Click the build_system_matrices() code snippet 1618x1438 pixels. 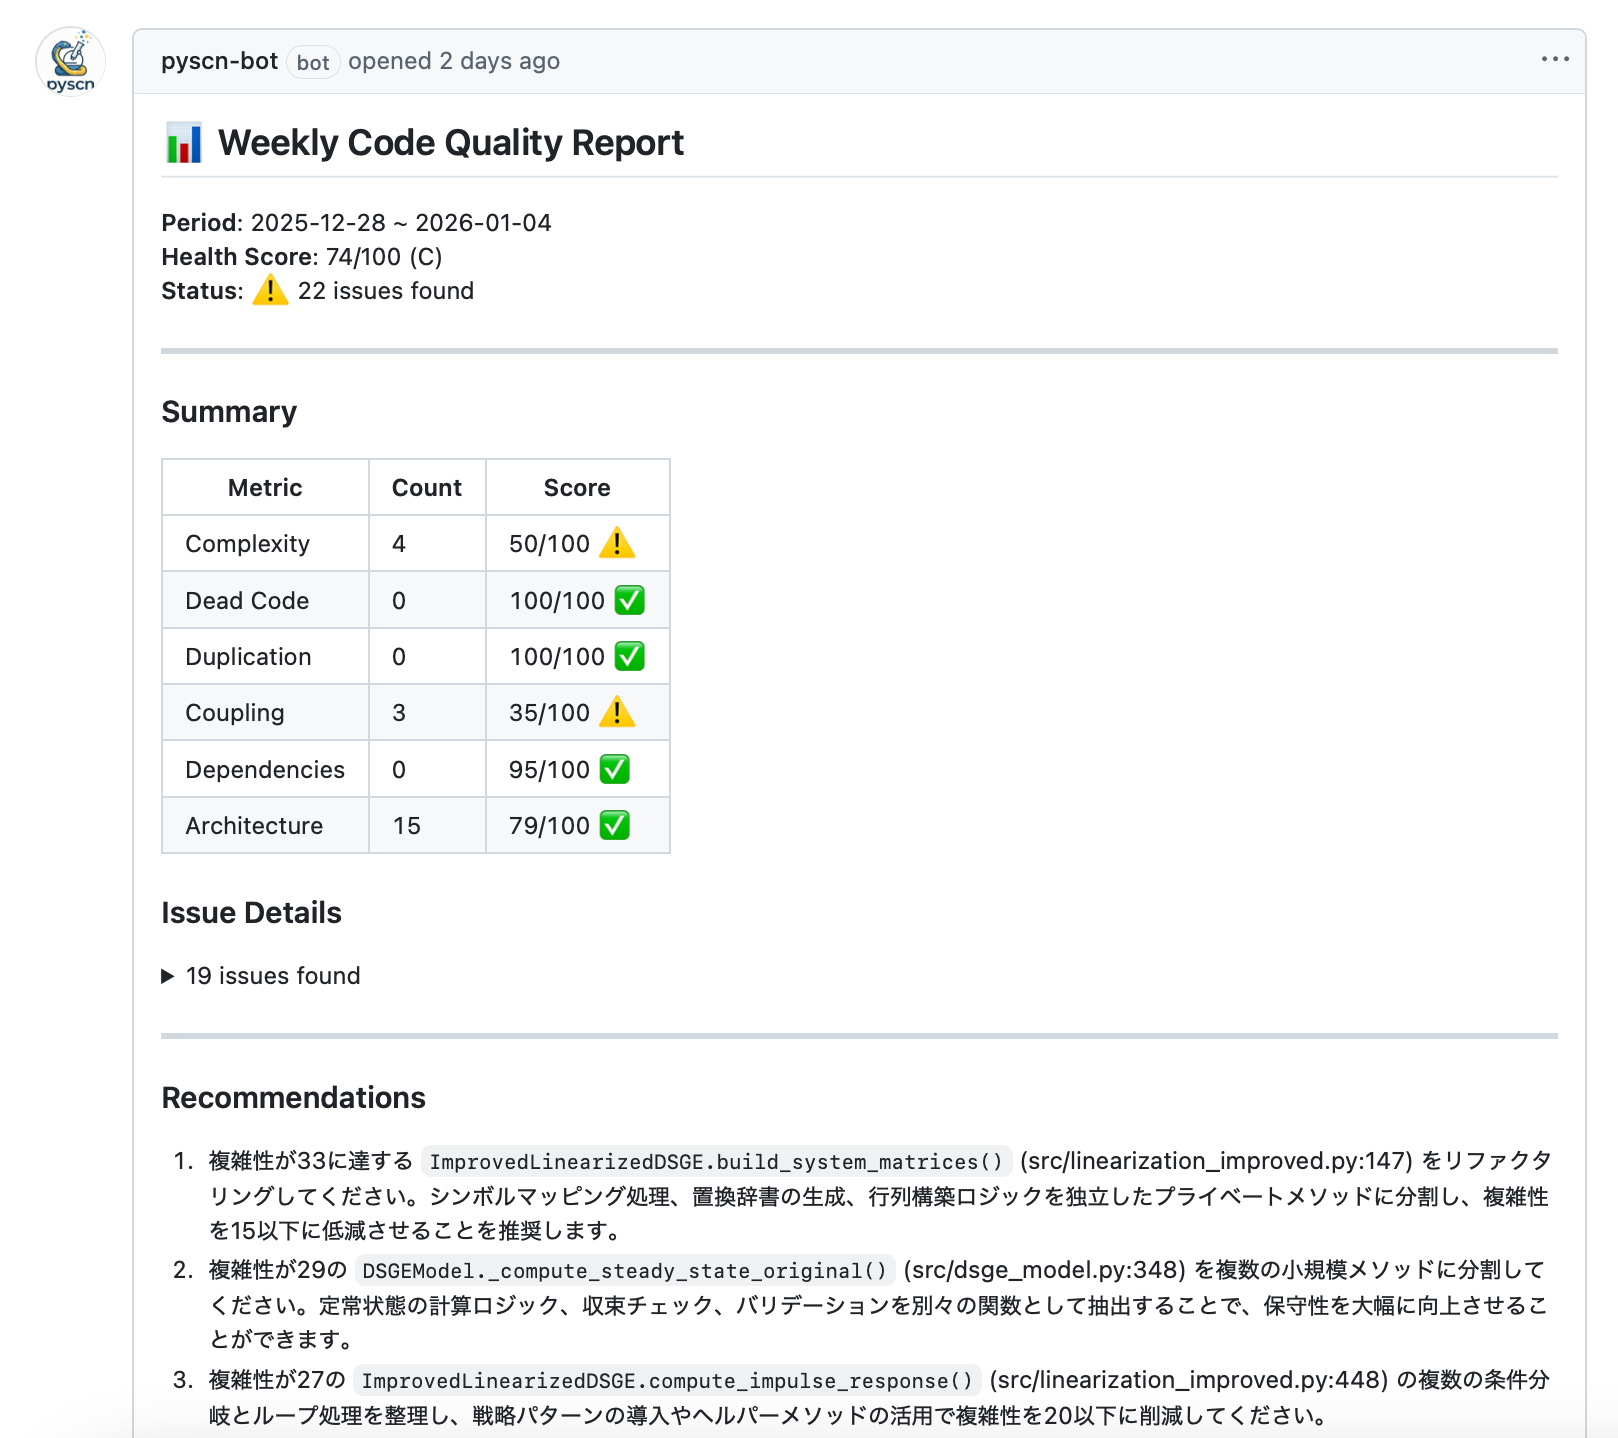[716, 1161]
